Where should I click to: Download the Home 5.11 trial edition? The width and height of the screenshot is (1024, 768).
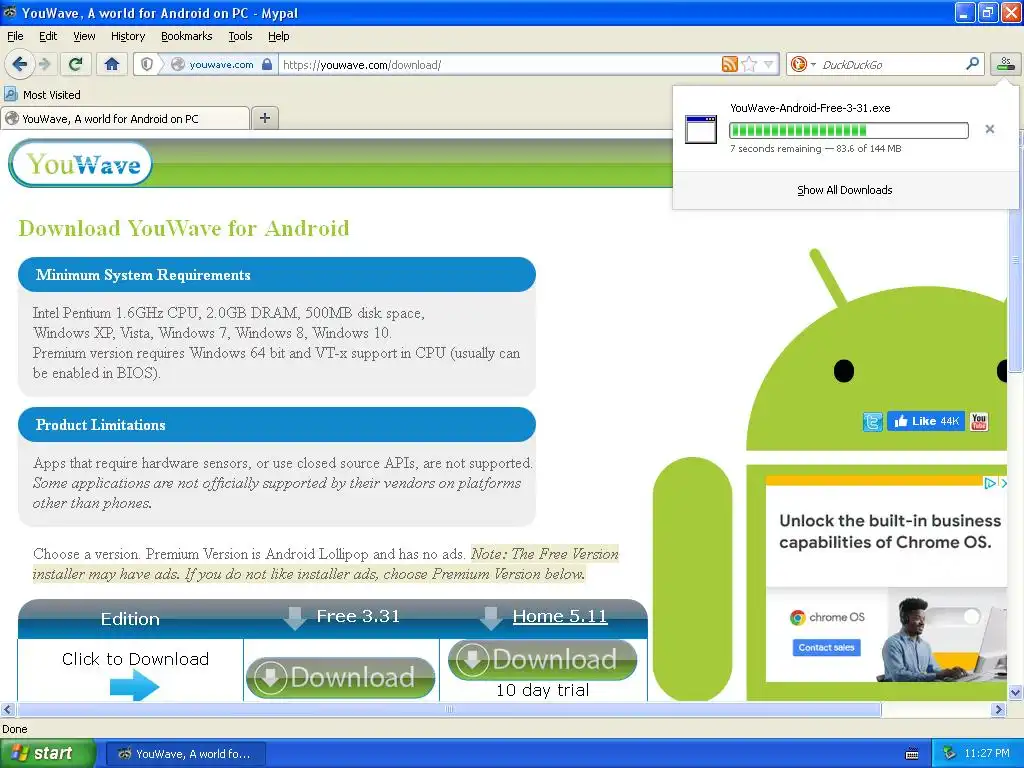(x=542, y=660)
